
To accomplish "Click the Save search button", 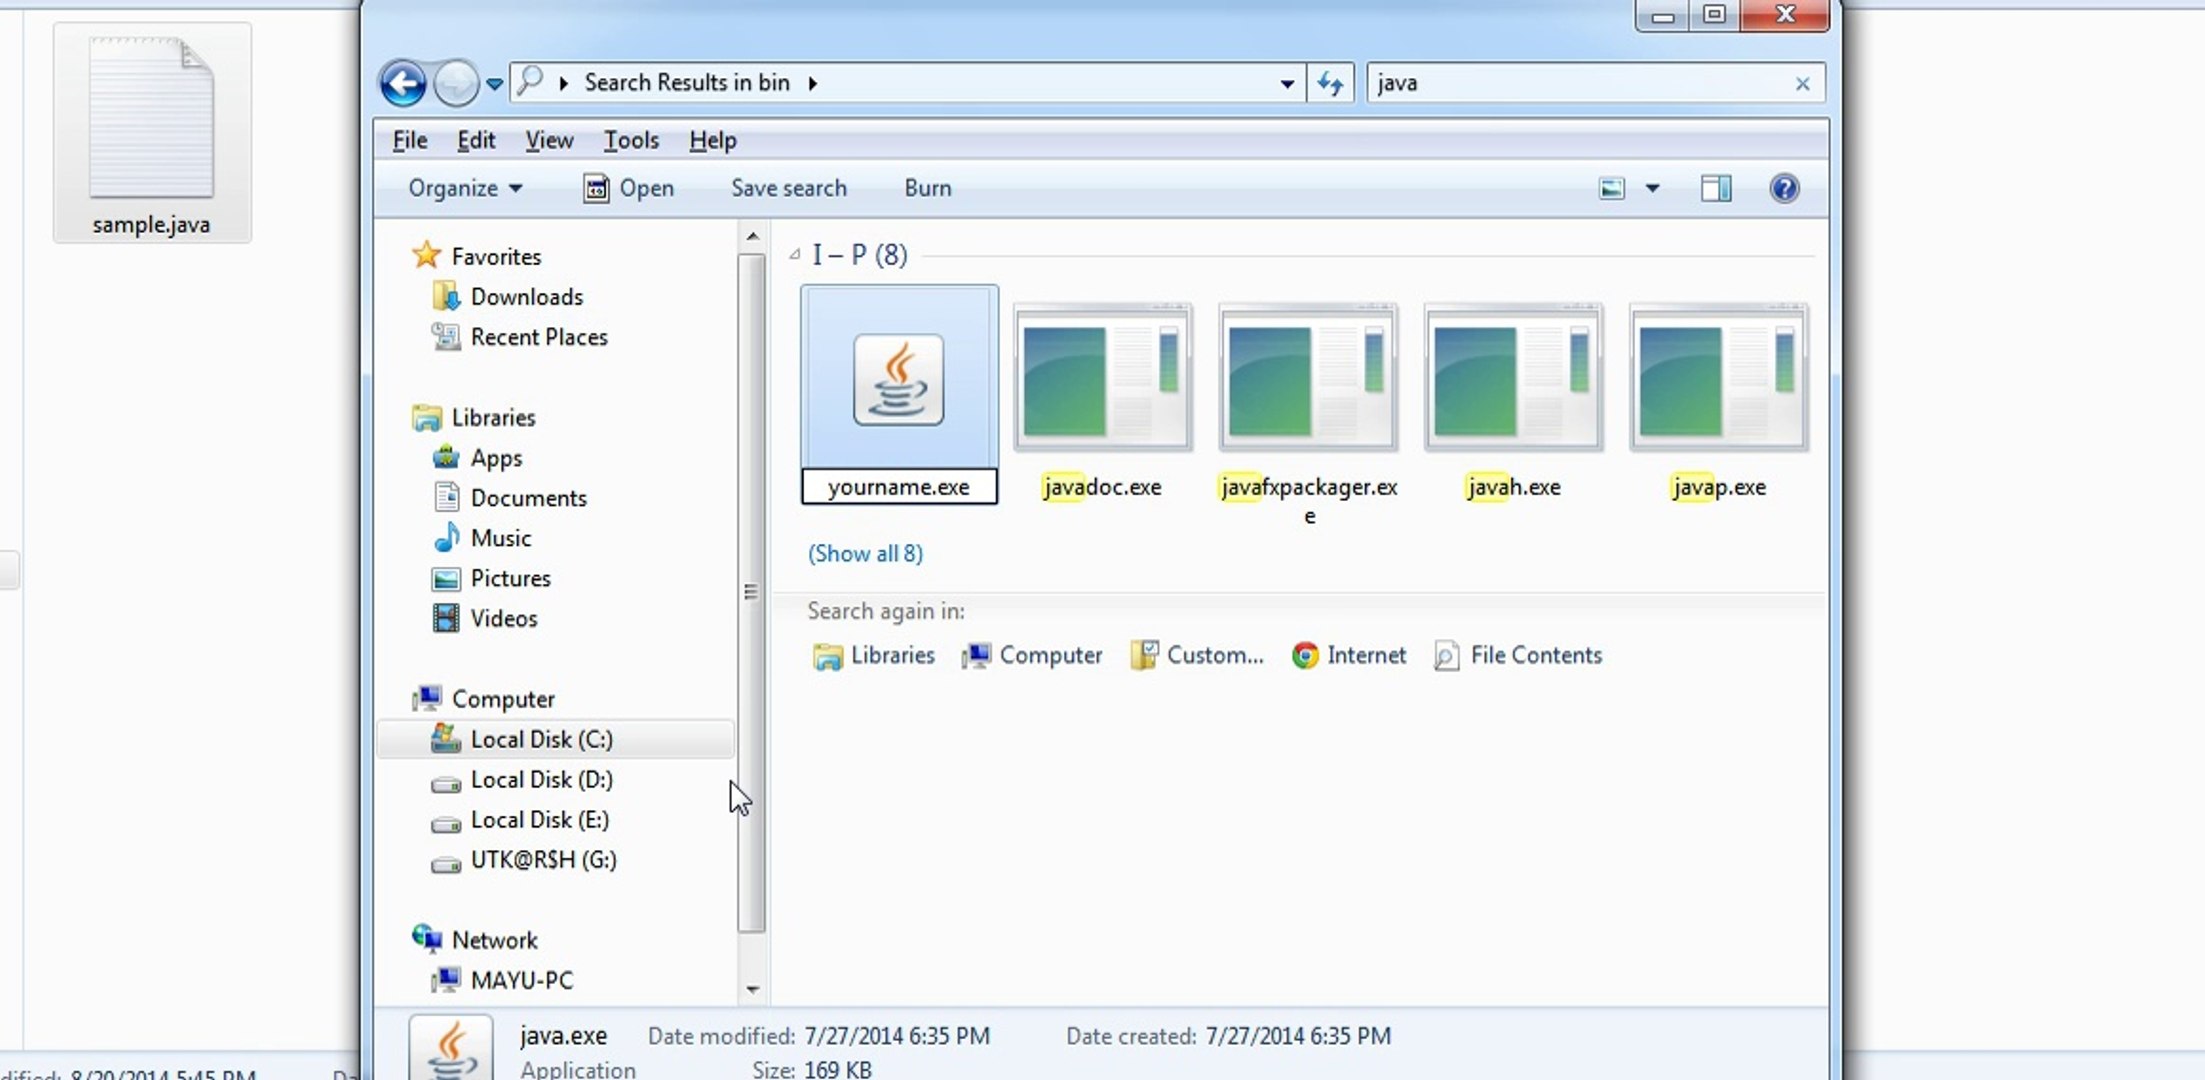I will [788, 188].
